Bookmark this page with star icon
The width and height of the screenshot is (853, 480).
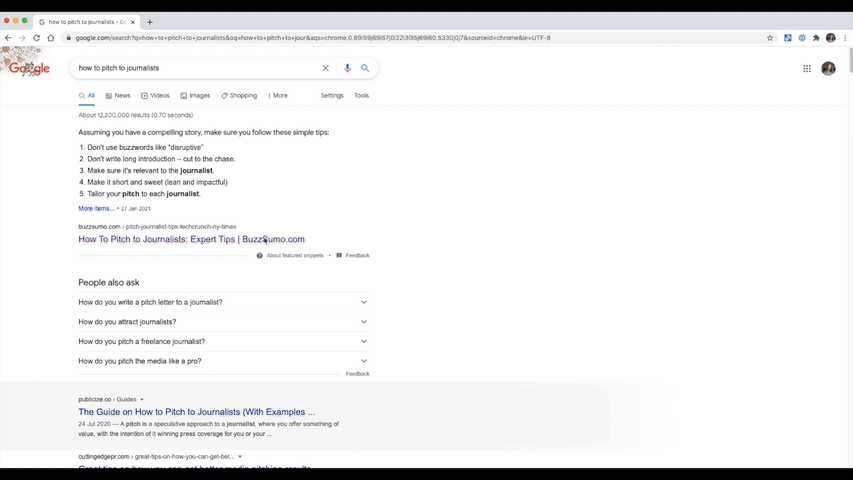770,38
